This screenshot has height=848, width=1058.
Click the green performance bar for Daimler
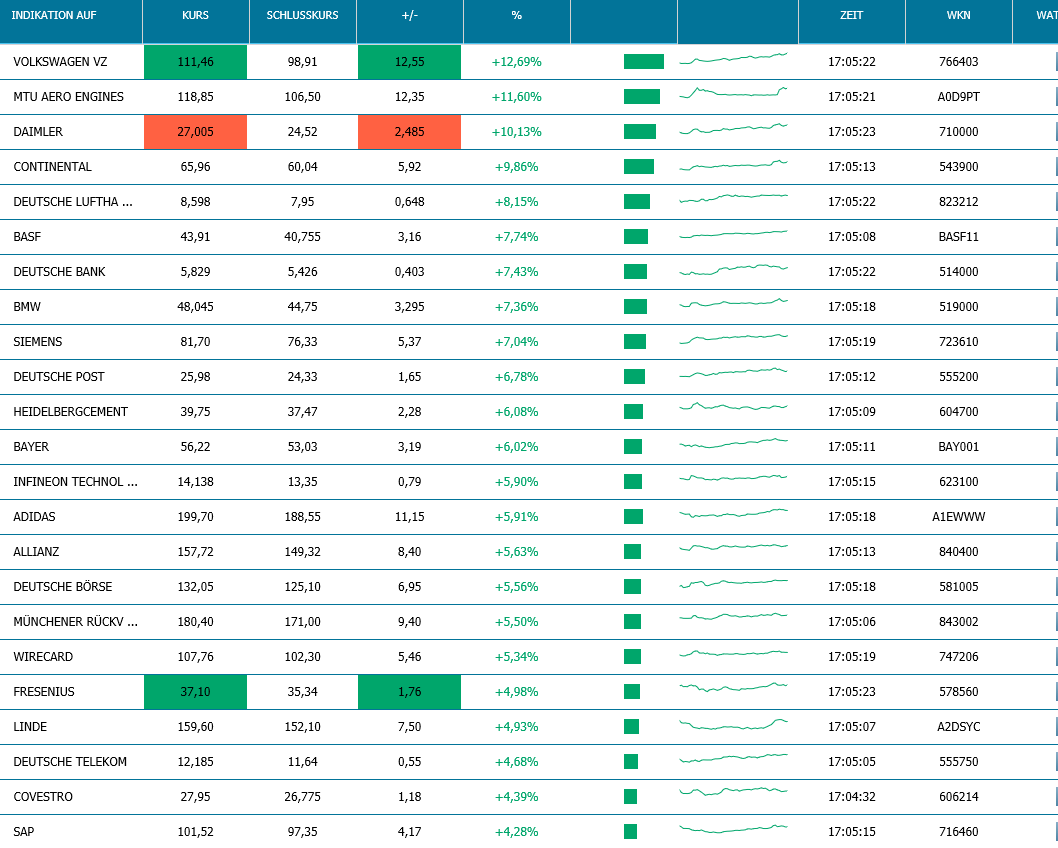pos(639,132)
